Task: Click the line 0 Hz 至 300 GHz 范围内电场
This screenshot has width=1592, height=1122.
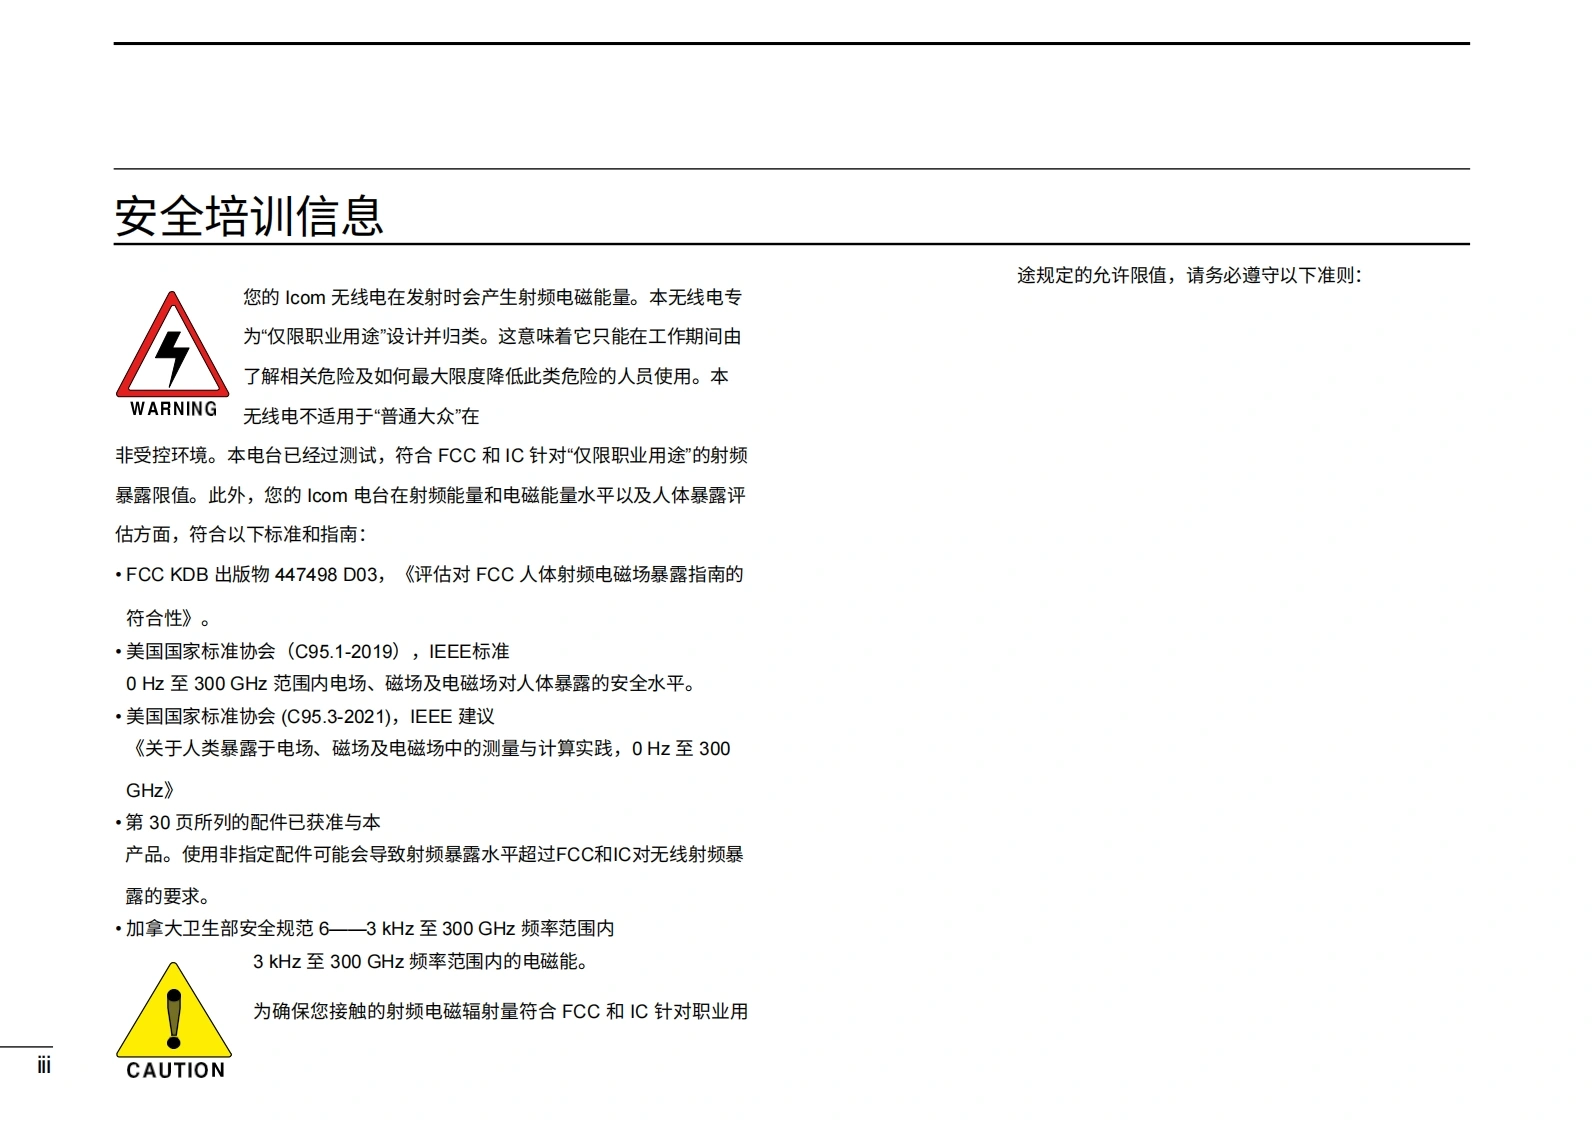Action: [x=412, y=684]
